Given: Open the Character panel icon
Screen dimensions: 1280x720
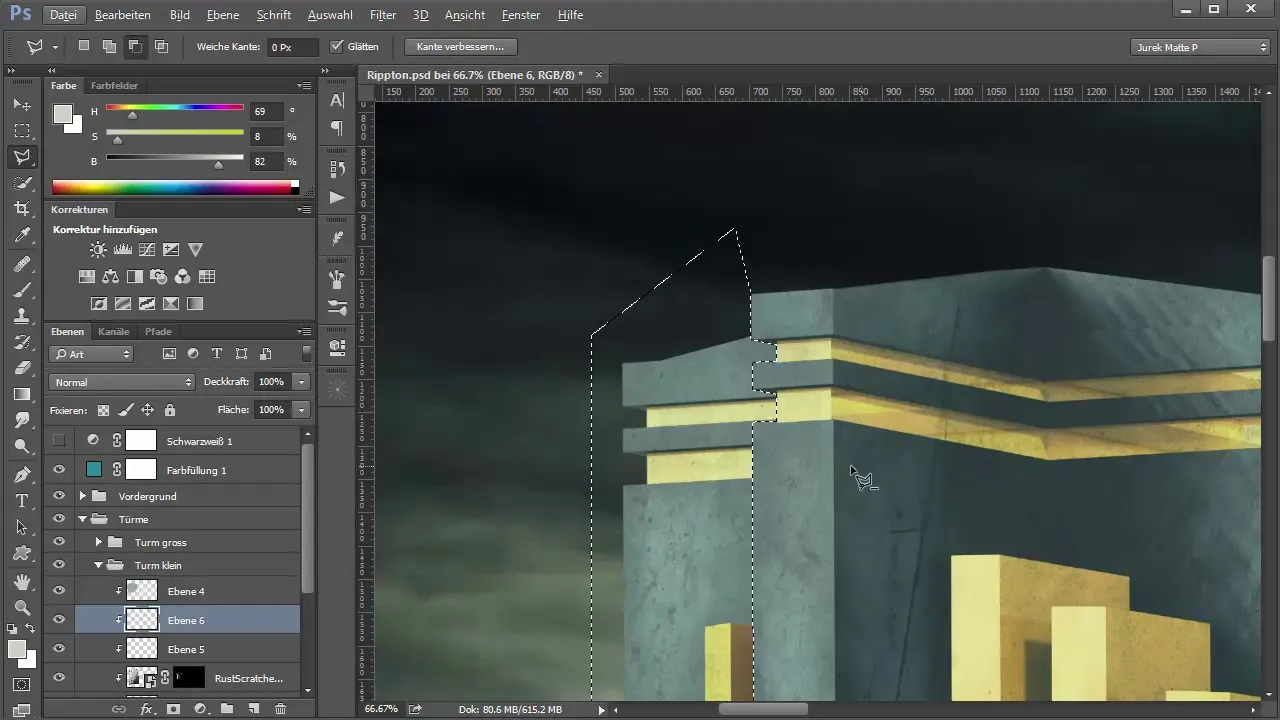Looking at the screenshot, I should (337, 101).
